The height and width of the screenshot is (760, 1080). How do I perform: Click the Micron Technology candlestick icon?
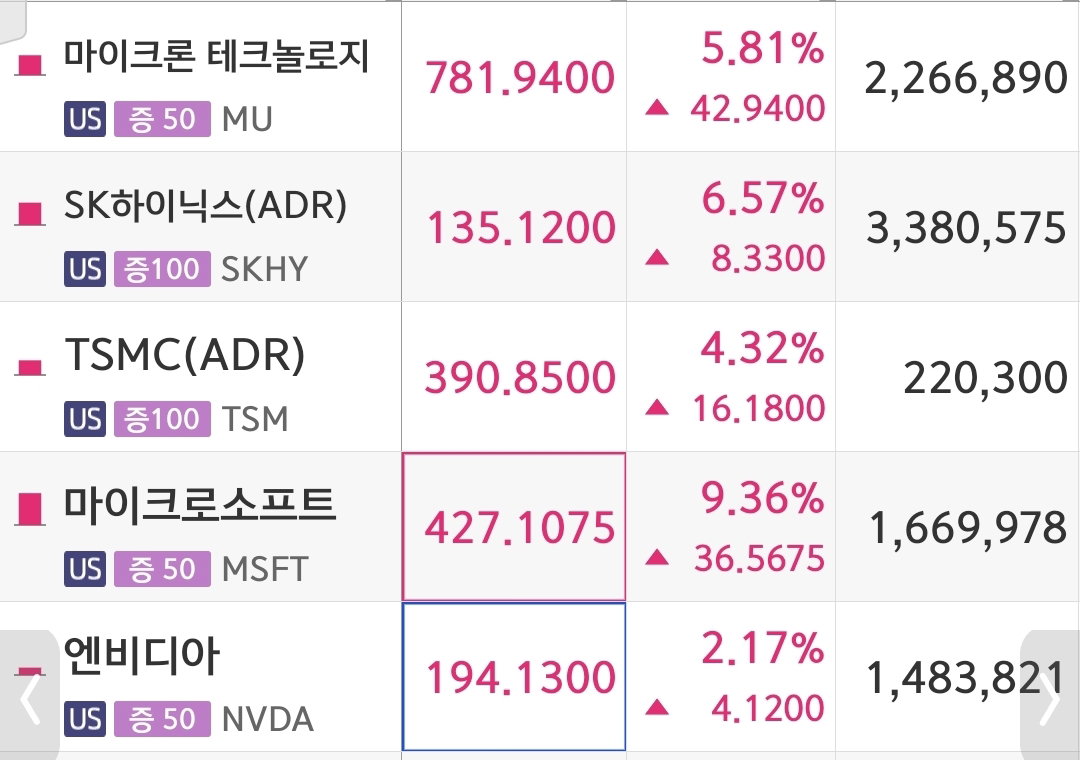(x=30, y=65)
